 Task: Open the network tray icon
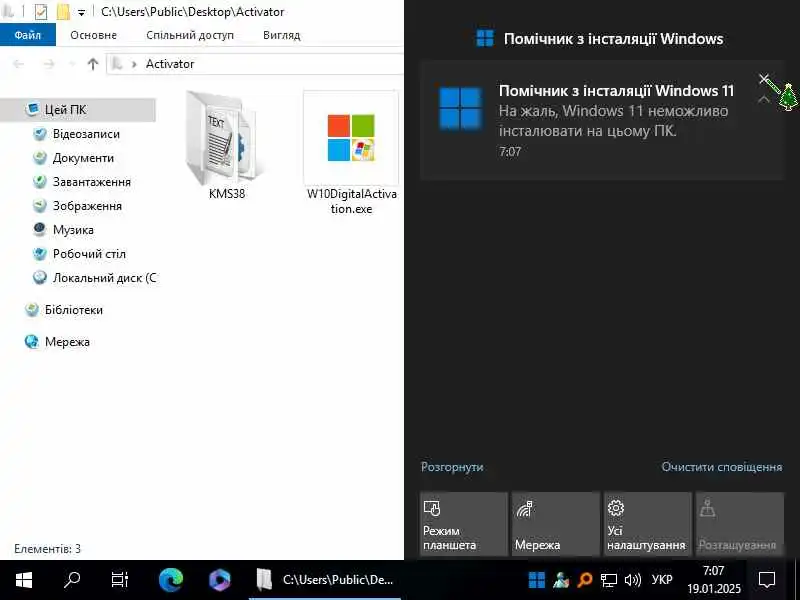point(608,580)
